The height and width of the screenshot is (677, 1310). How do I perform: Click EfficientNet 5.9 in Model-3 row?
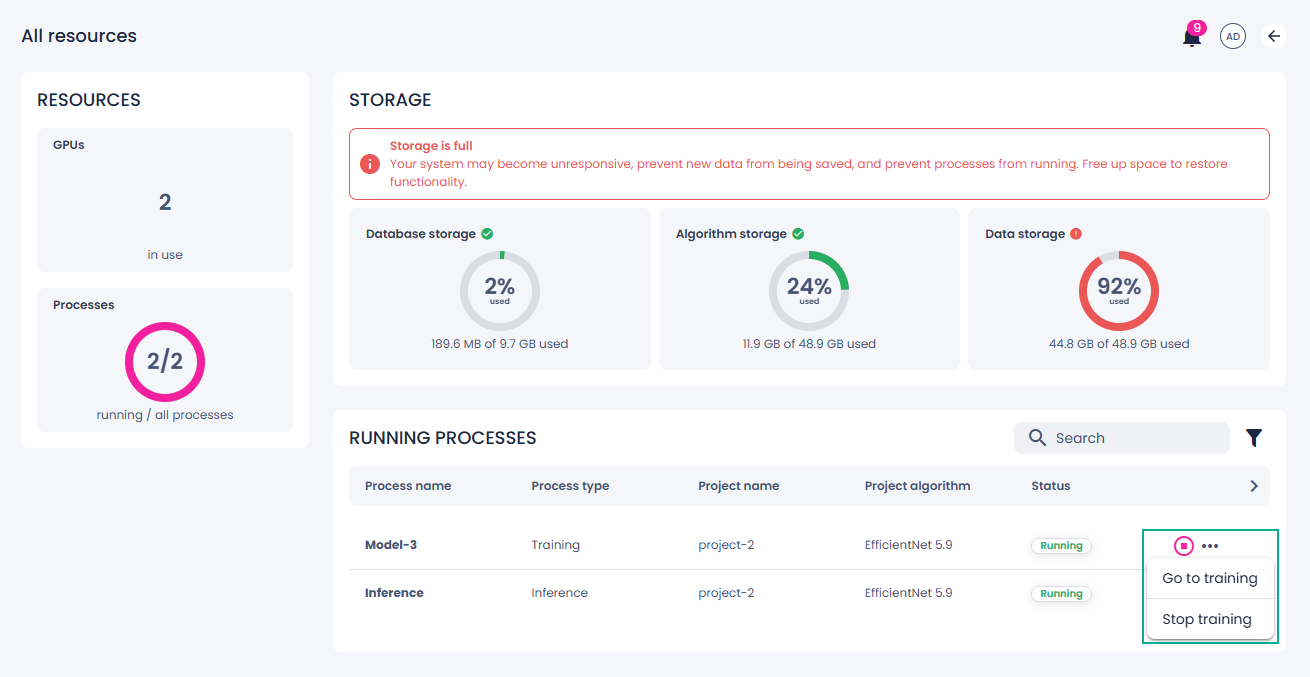(x=908, y=545)
